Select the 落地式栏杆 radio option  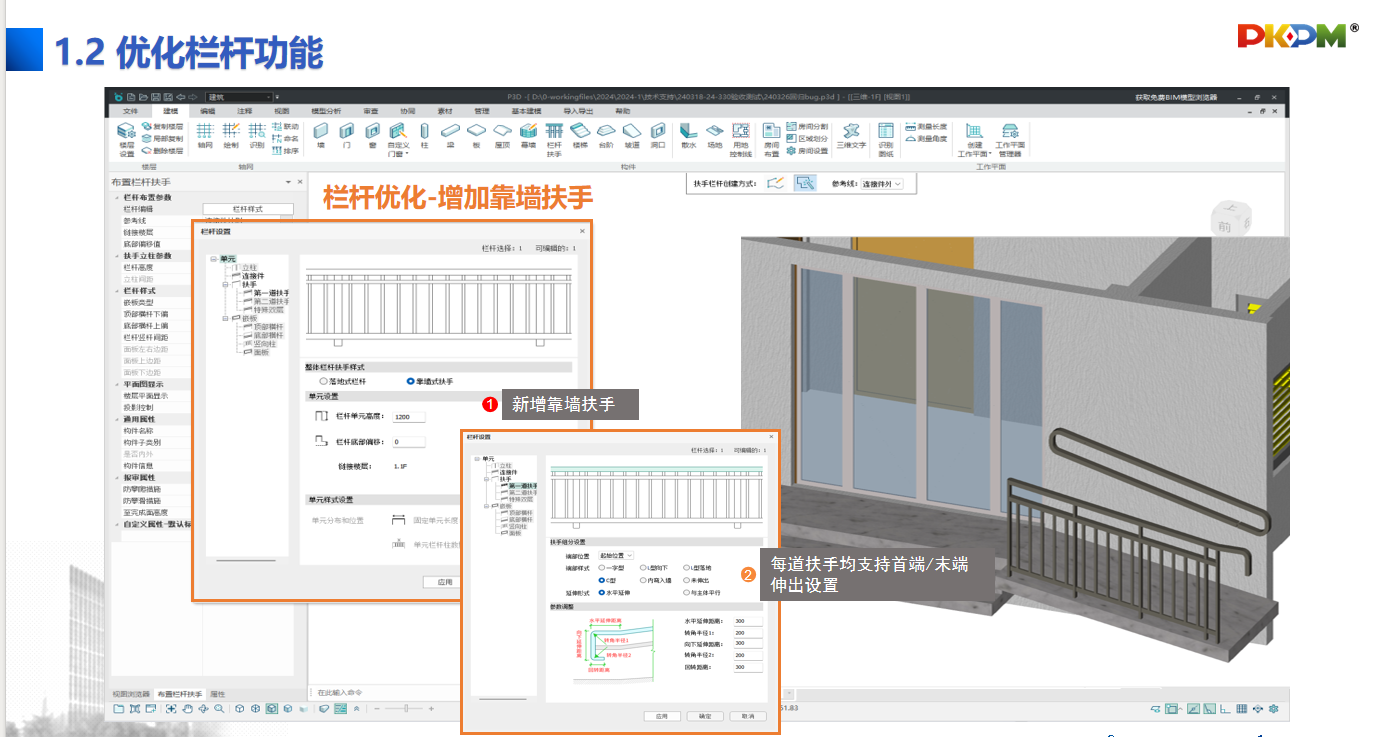coord(323,381)
